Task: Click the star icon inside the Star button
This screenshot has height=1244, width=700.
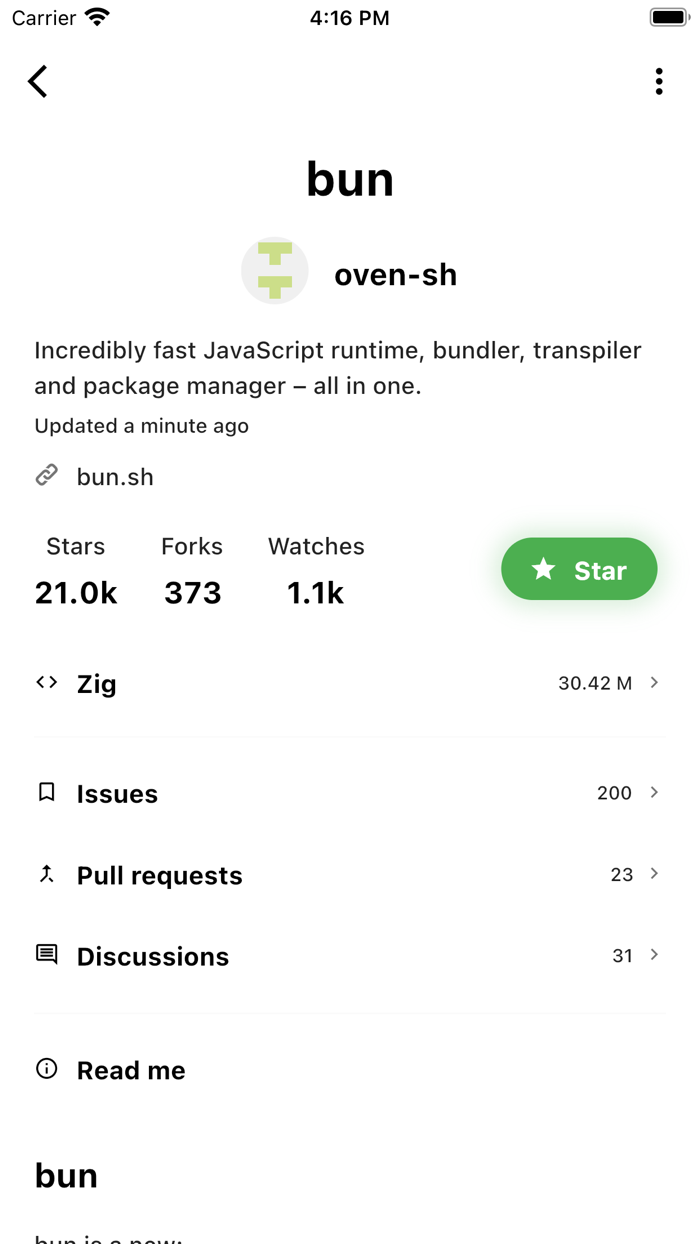Action: (543, 569)
